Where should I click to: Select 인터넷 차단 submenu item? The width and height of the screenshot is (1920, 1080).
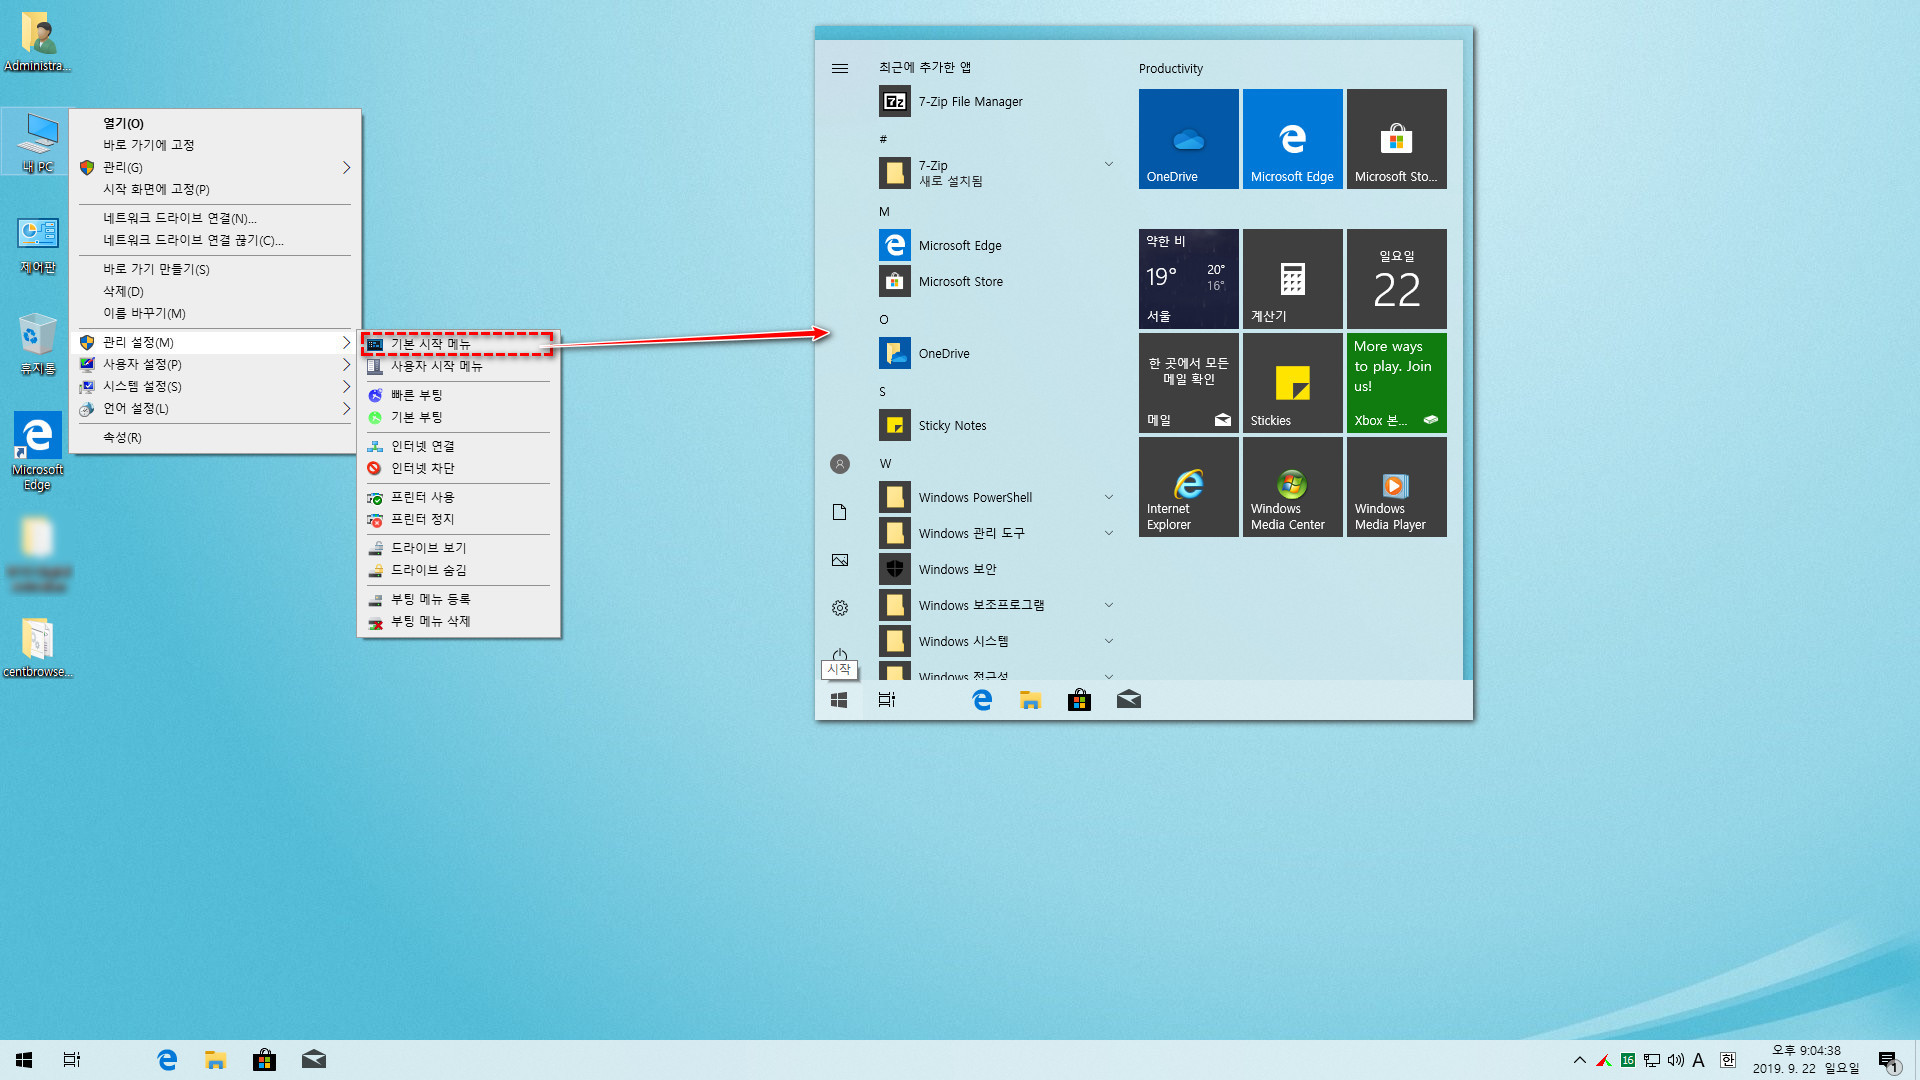click(x=458, y=468)
